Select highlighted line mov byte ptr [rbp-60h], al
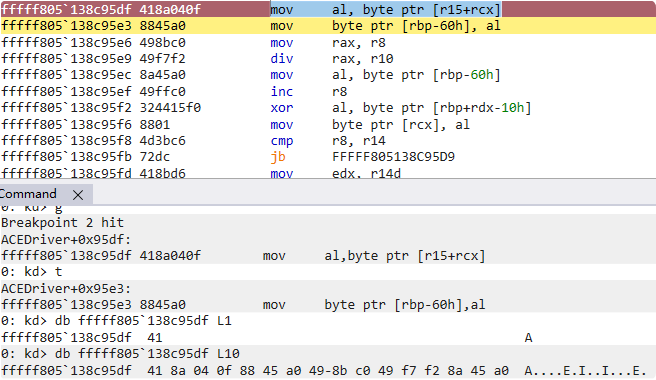The width and height of the screenshot is (656, 380). (x=328, y=26)
